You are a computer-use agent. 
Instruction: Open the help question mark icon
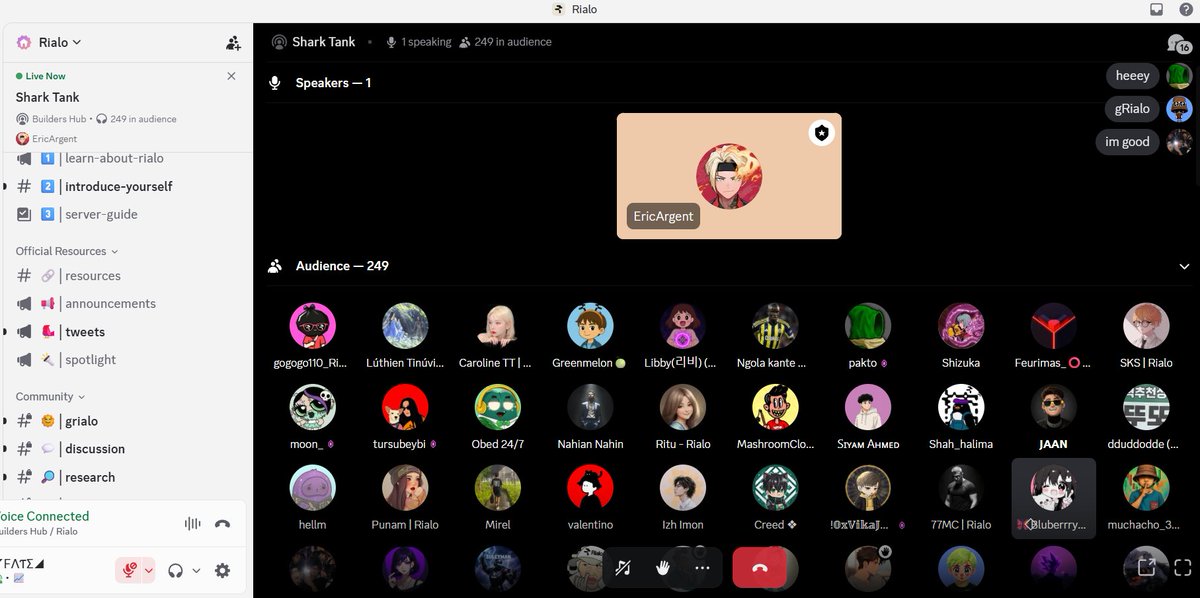point(1187,10)
